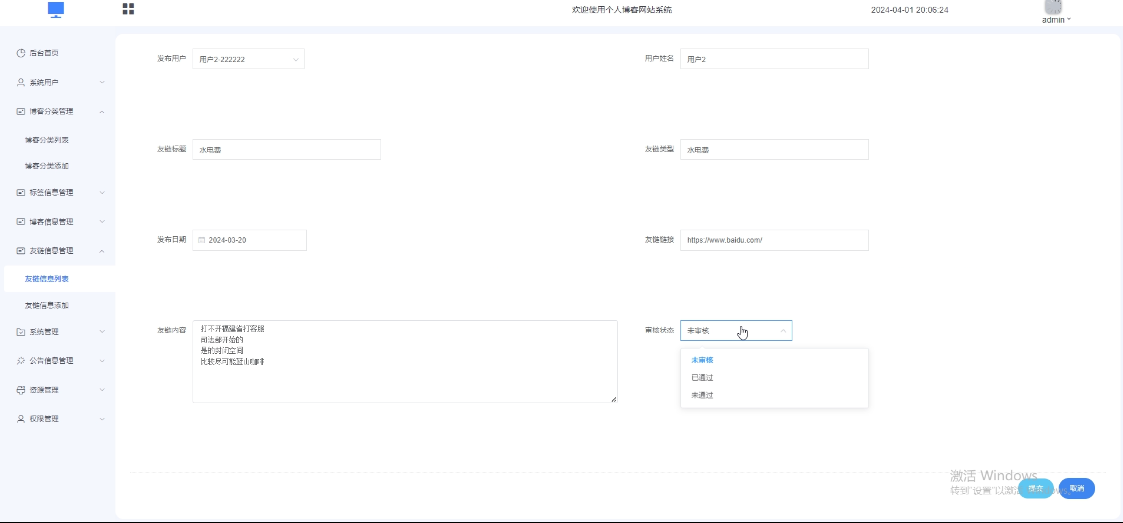The height and width of the screenshot is (523, 1123).
Task: Click the four-square grid menu icon
Action: pyautogui.click(x=128, y=9)
